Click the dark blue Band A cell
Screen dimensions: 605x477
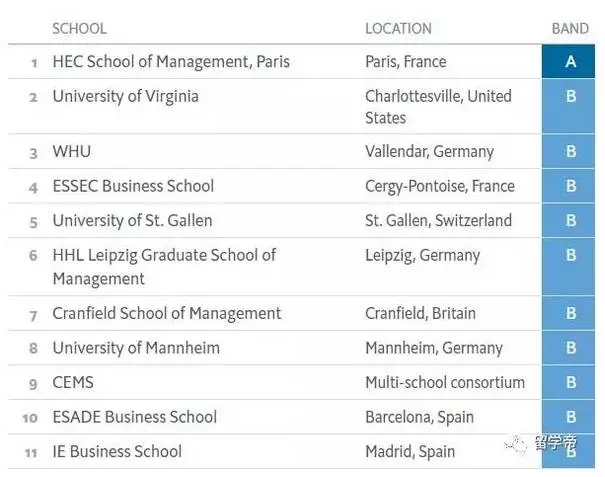click(x=571, y=62)
